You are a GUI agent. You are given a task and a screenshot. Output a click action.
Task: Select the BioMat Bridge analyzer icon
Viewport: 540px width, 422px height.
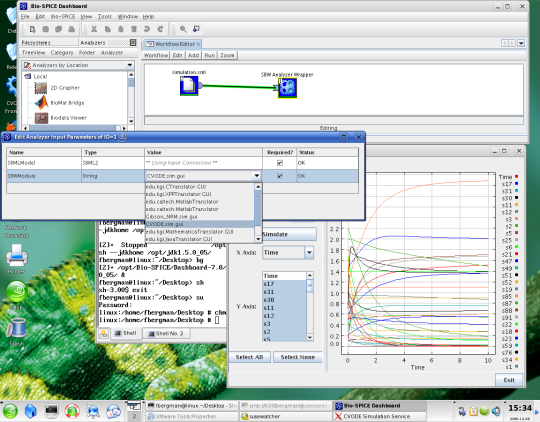click(41, 102)
